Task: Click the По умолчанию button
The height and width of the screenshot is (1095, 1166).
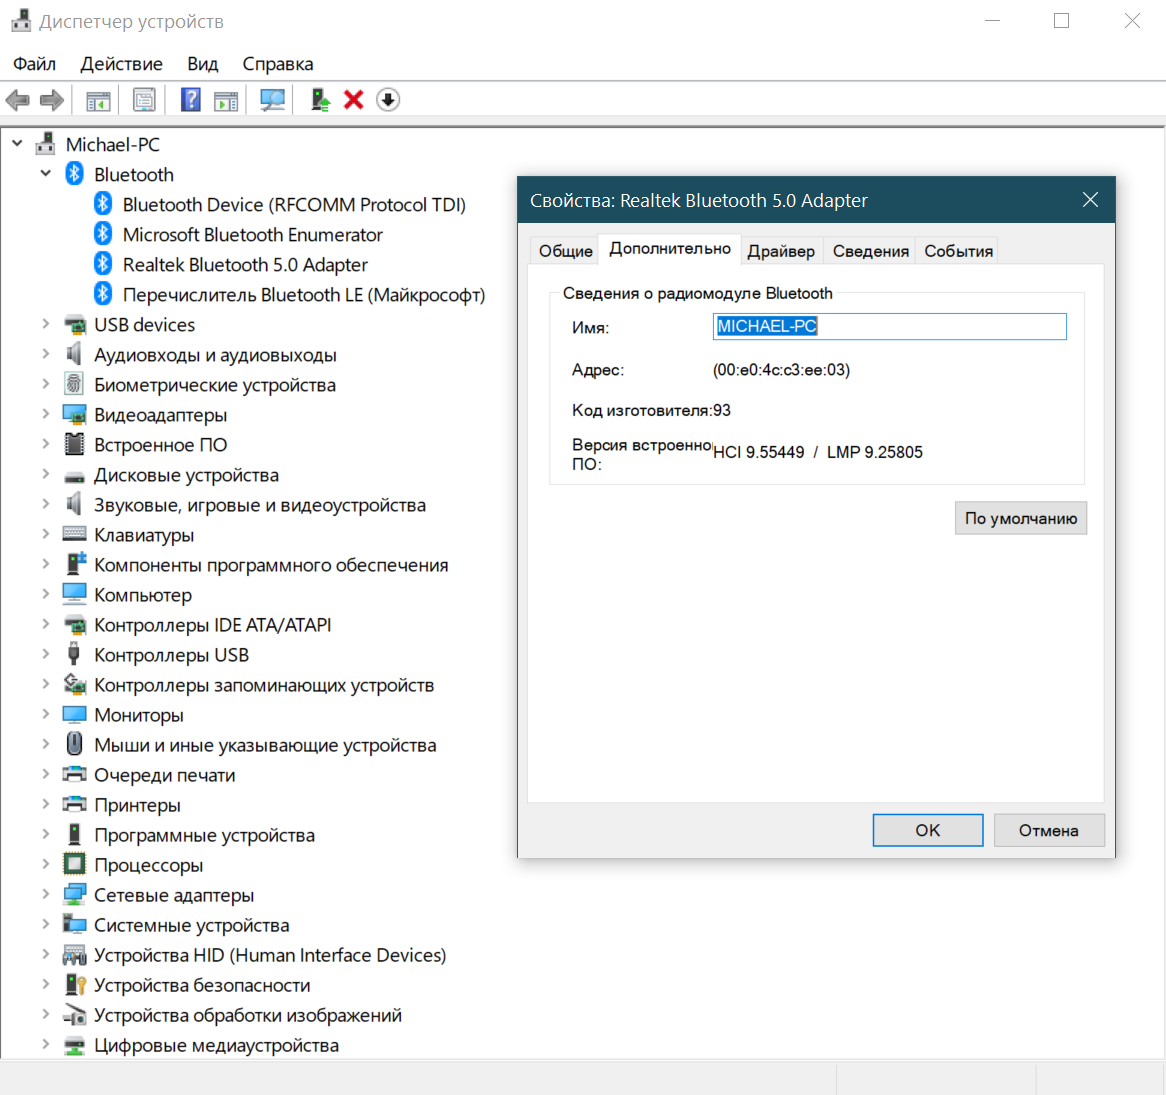Action: [x=1020, y=518]
